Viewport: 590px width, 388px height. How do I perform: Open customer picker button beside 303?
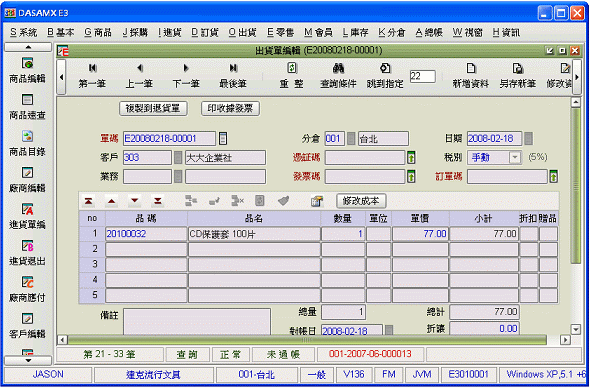coord(178,157)
